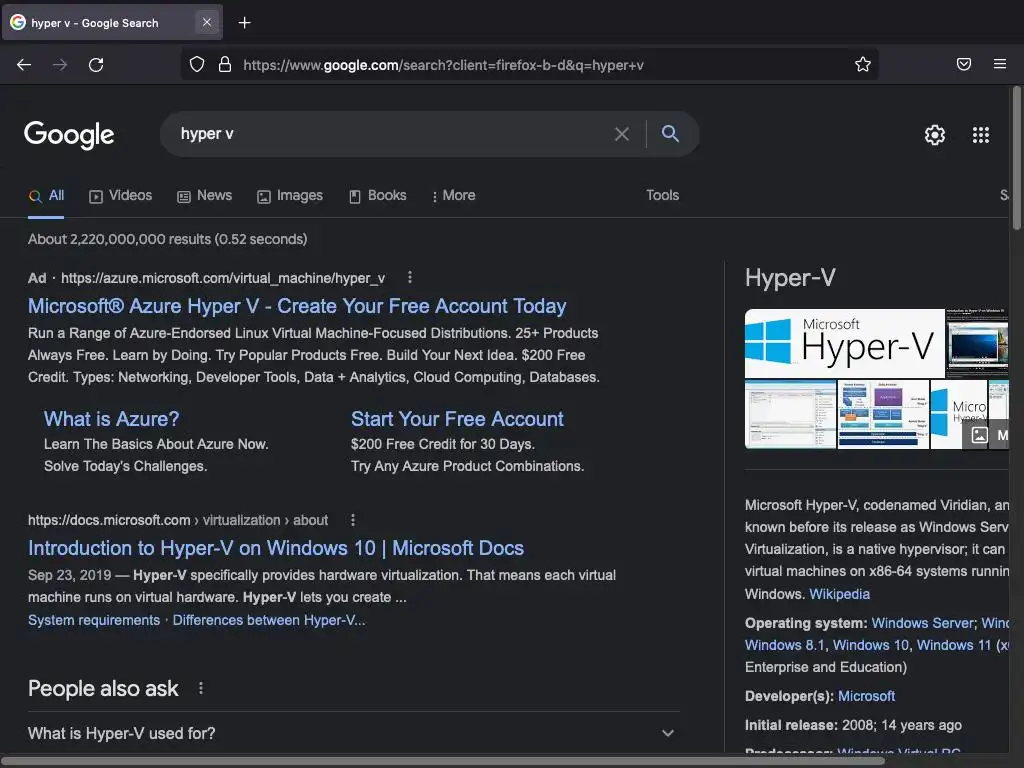Open Google quick settings gear
Screen dimensions: 1024x768
935,135
